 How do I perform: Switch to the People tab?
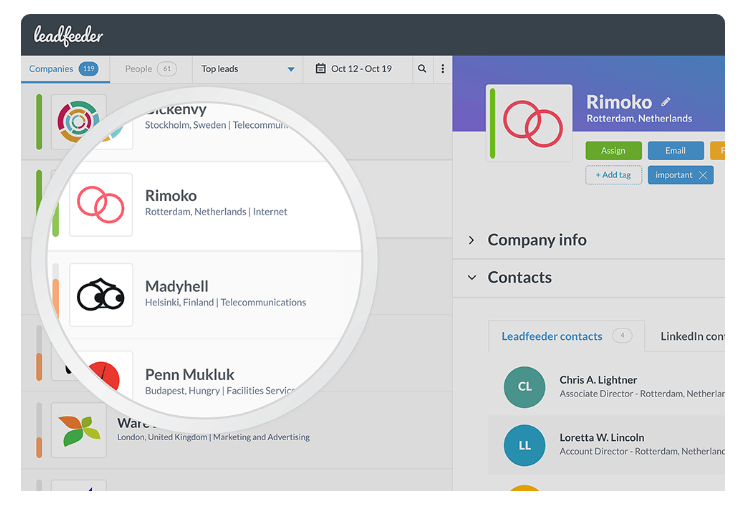(150, 69)
